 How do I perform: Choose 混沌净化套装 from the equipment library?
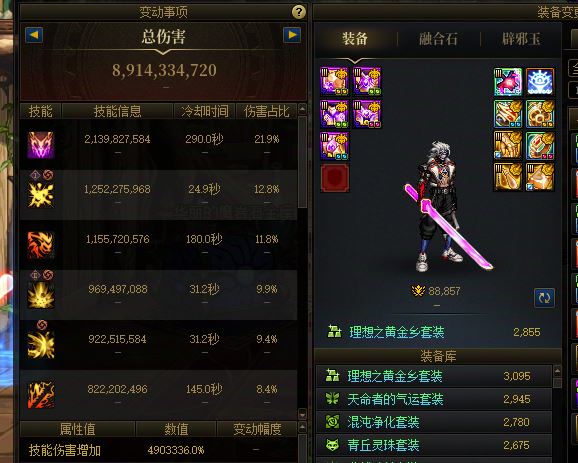[x=434, y=422]
